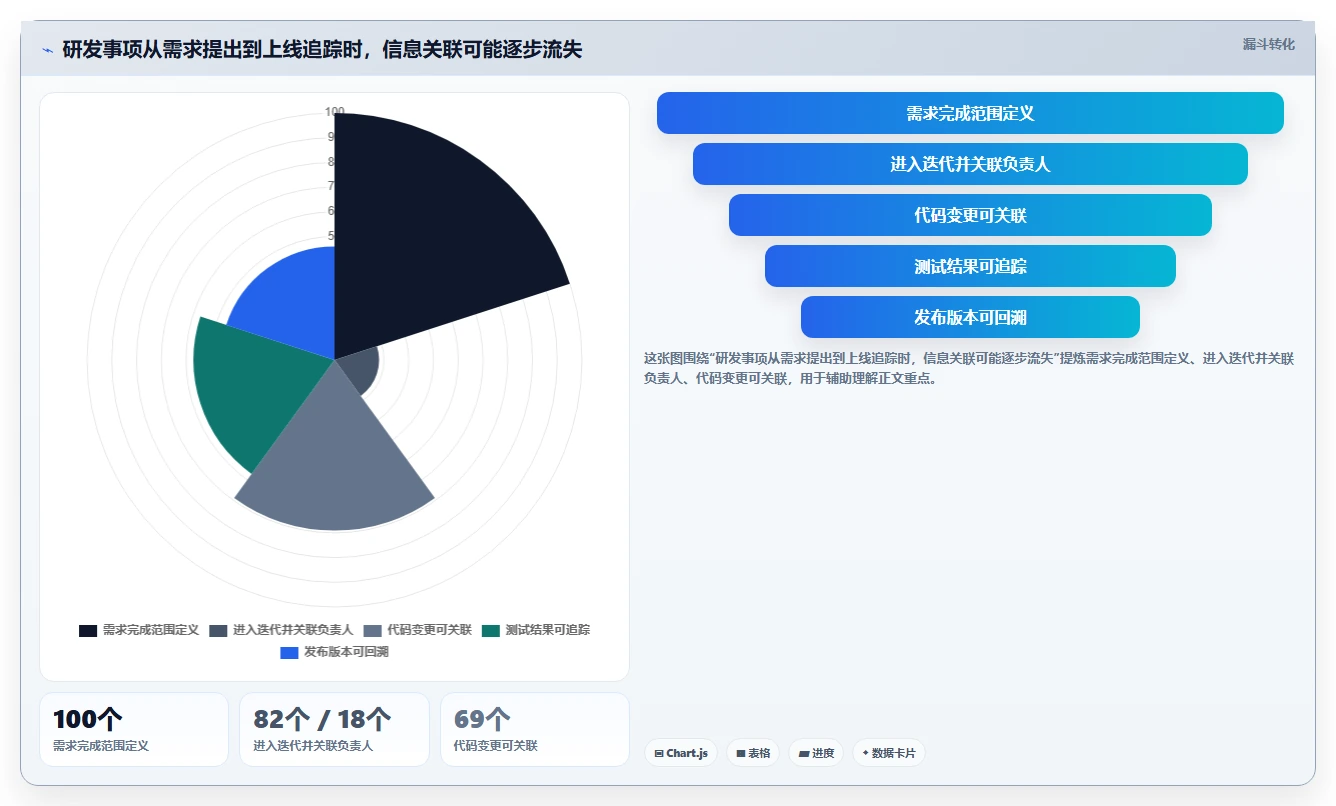This screenshot has height=806, width=1336.
Task: Click legend text 测试结果可追踪
Action: (x=547, y=631)
